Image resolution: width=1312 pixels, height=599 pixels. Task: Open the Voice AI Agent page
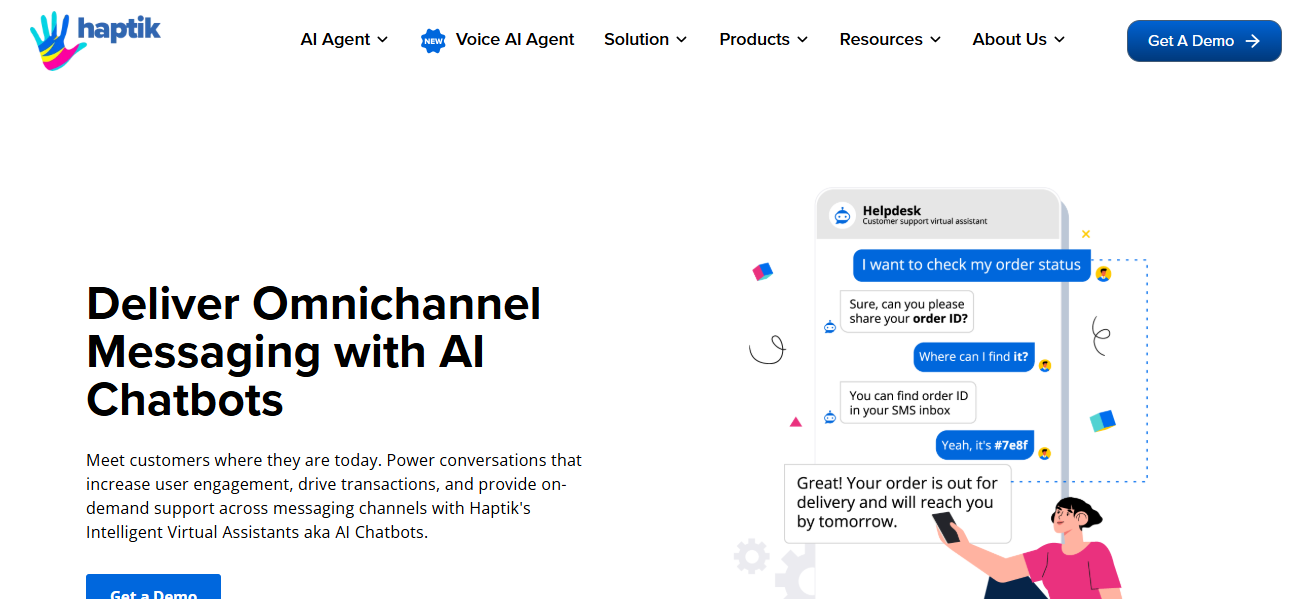(514, 40)
